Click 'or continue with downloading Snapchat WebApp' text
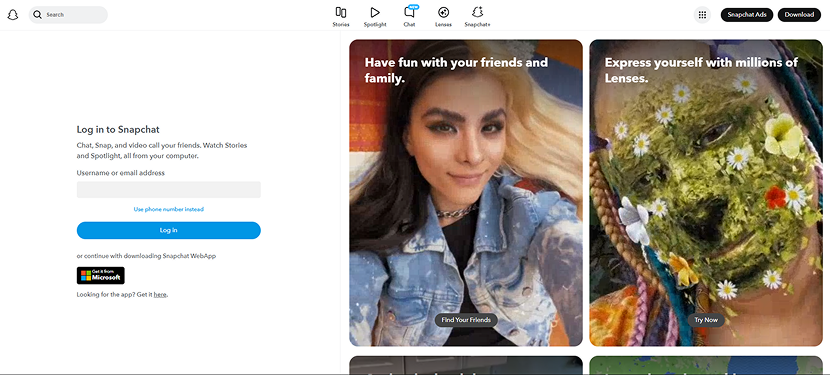Viewport: 830px width, 375px height. (146, 256)
